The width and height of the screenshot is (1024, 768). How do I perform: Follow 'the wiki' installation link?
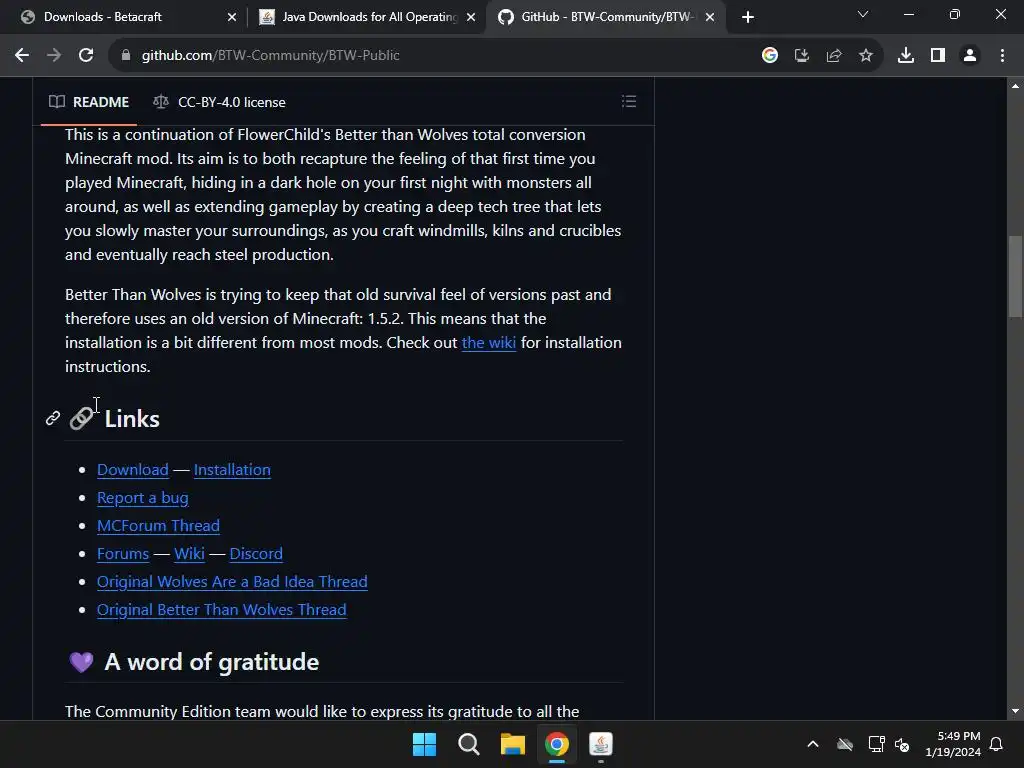[488, 342]
